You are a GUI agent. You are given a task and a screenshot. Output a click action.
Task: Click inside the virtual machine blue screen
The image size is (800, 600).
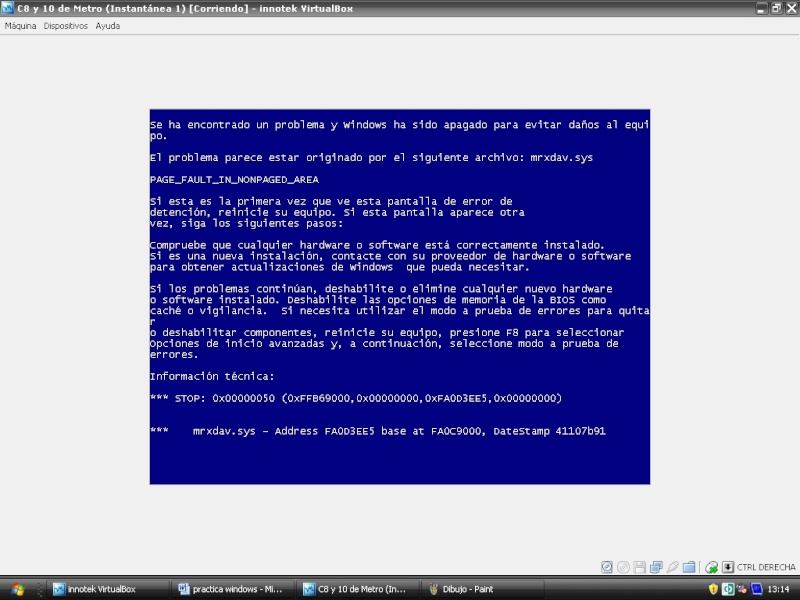(399, 296)
